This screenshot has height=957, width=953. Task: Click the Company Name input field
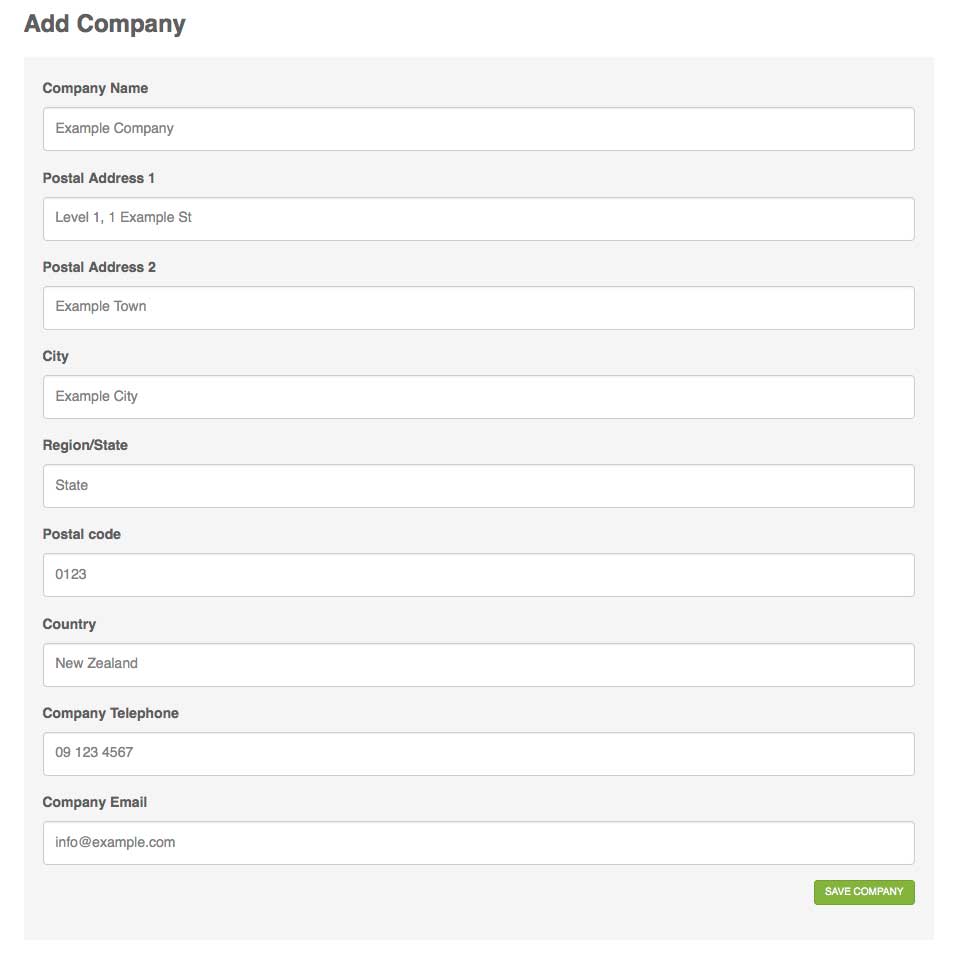479,129
